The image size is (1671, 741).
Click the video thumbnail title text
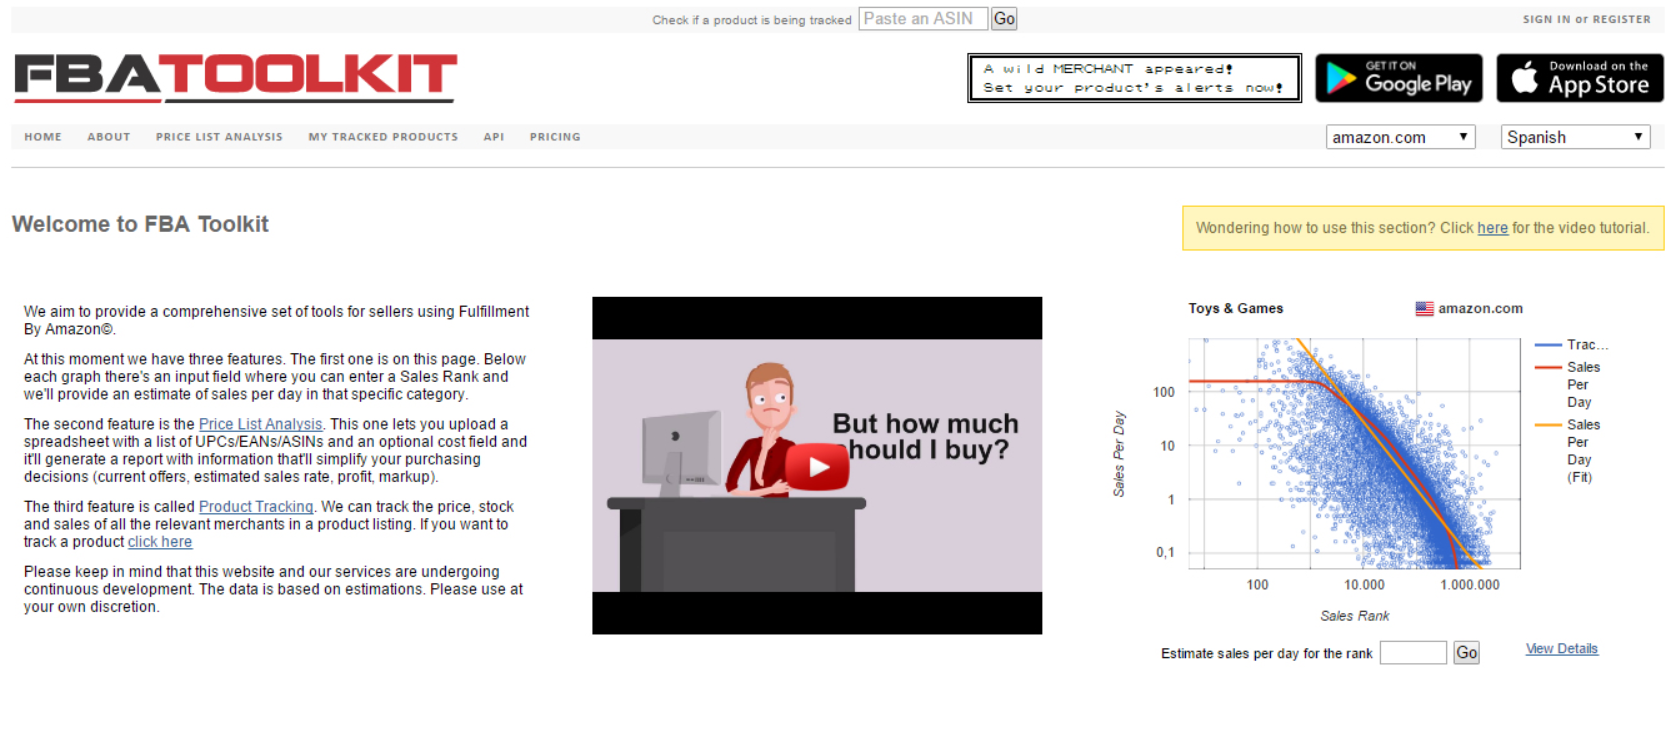(925, 437)
